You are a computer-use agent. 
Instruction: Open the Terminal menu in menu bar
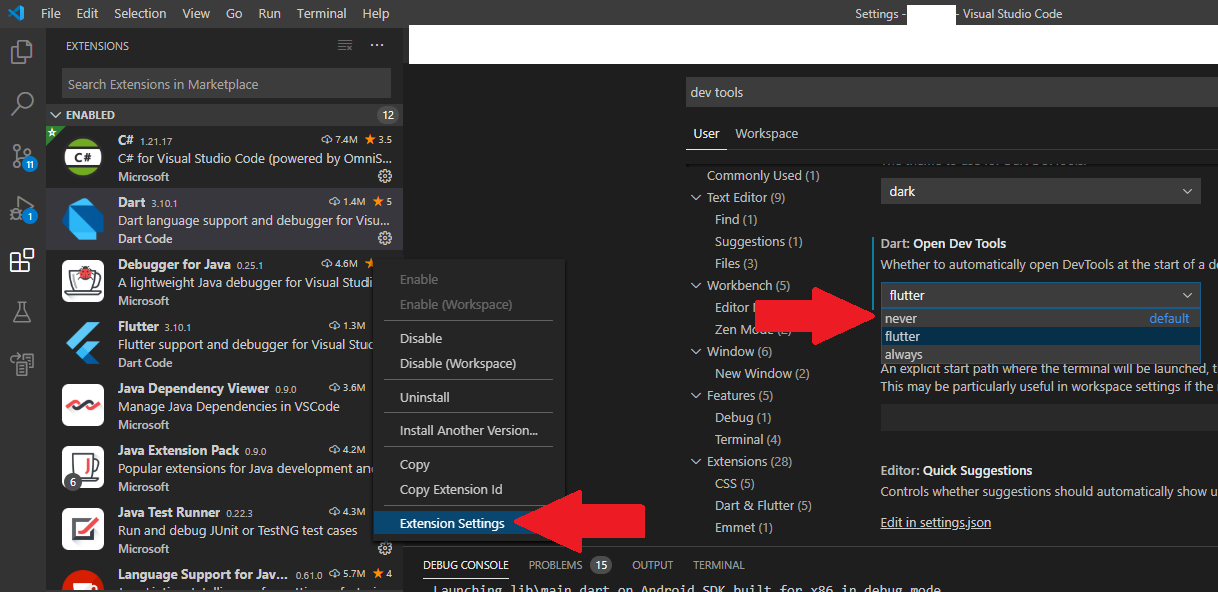pyautogui.click(x=322, y=13)
